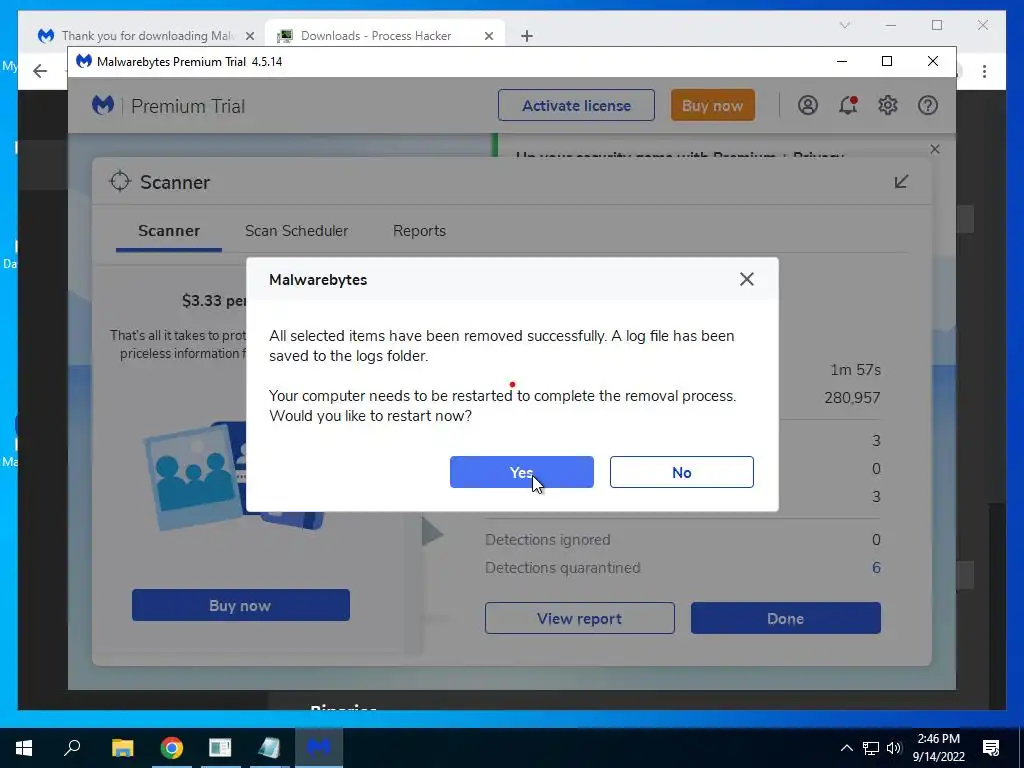Click the promo panel expand arrow

pyautogui.click(x=432, y=532)
